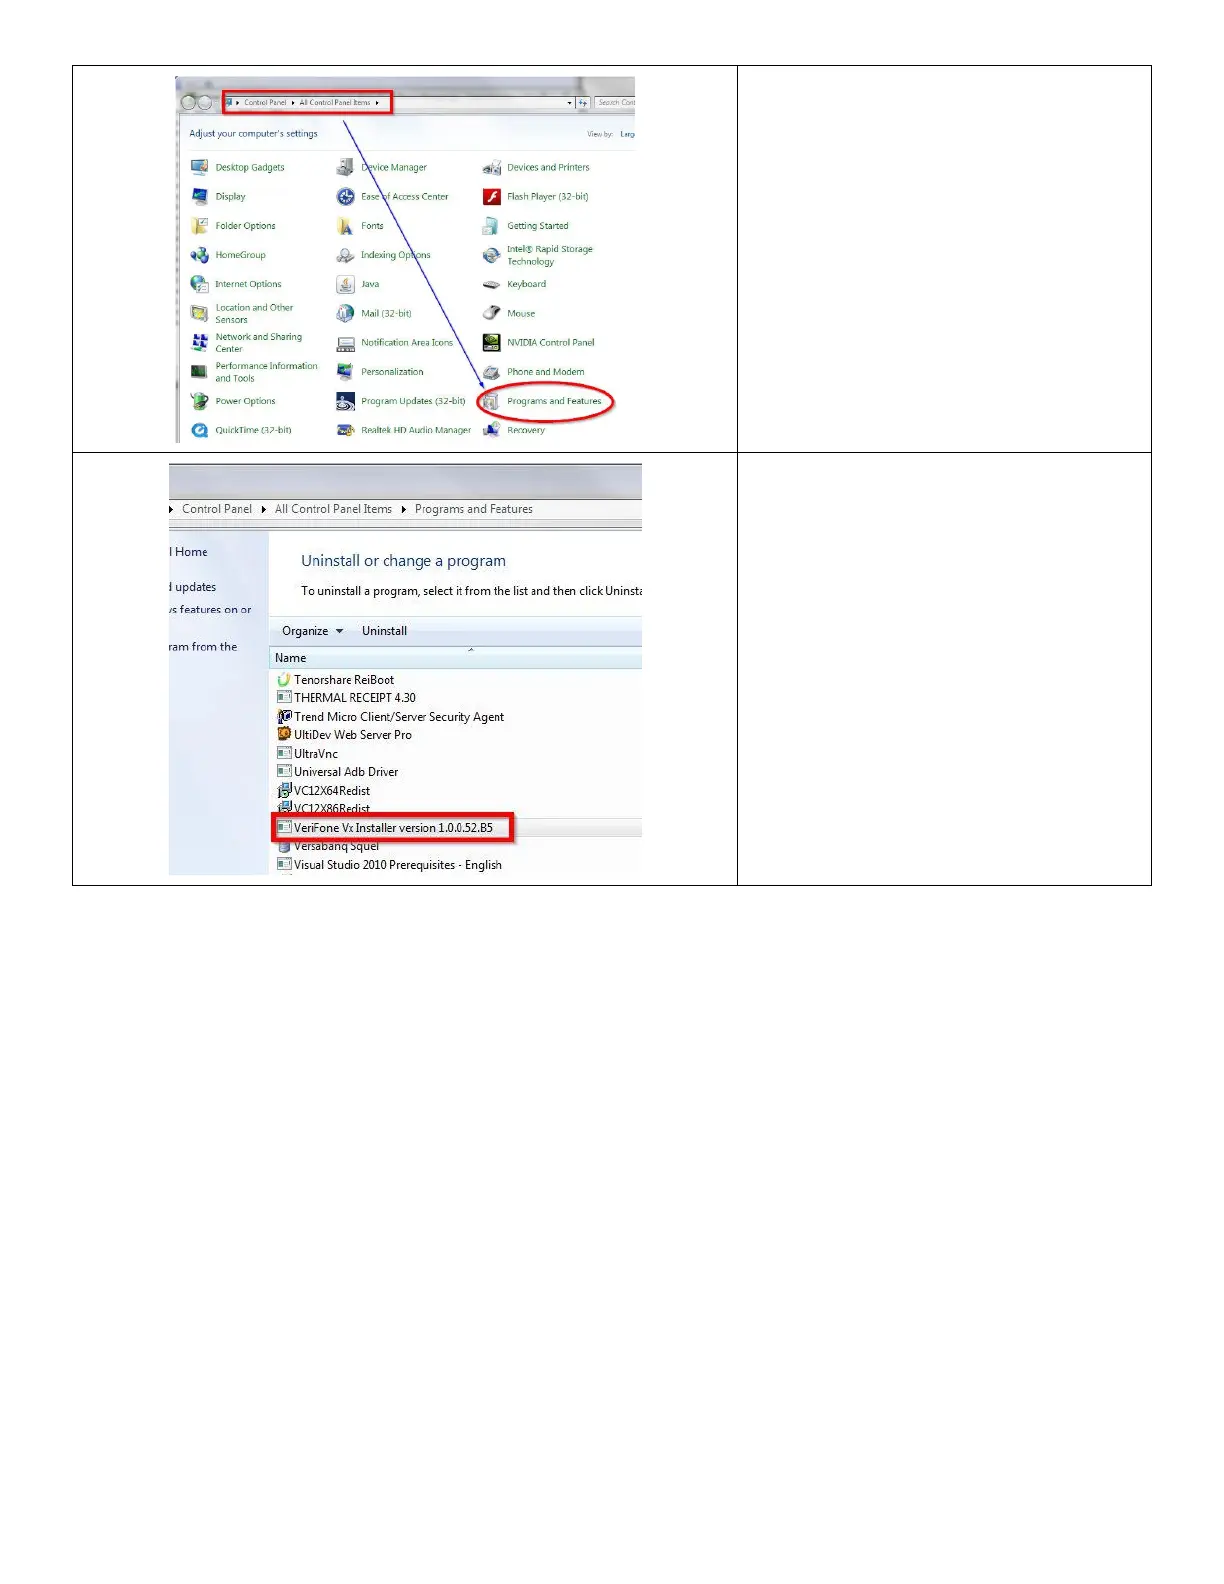Open the Desktop Gadgets icon
The height and width of the screenshot is (1584, 1224).
point(200,167)
